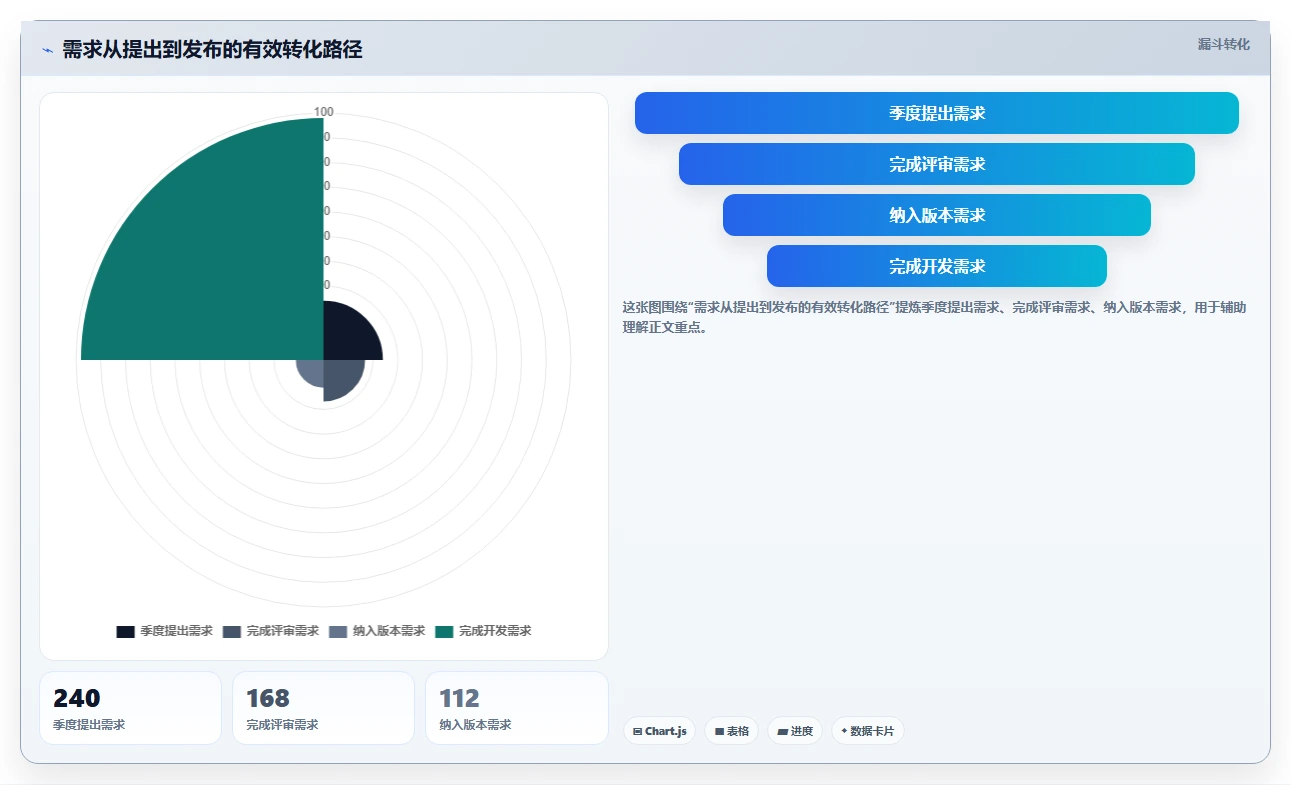The width and height of the screenshot is (1291, 785).
Task: Click the chart axis label 100
Action: [x=324, y=112]
